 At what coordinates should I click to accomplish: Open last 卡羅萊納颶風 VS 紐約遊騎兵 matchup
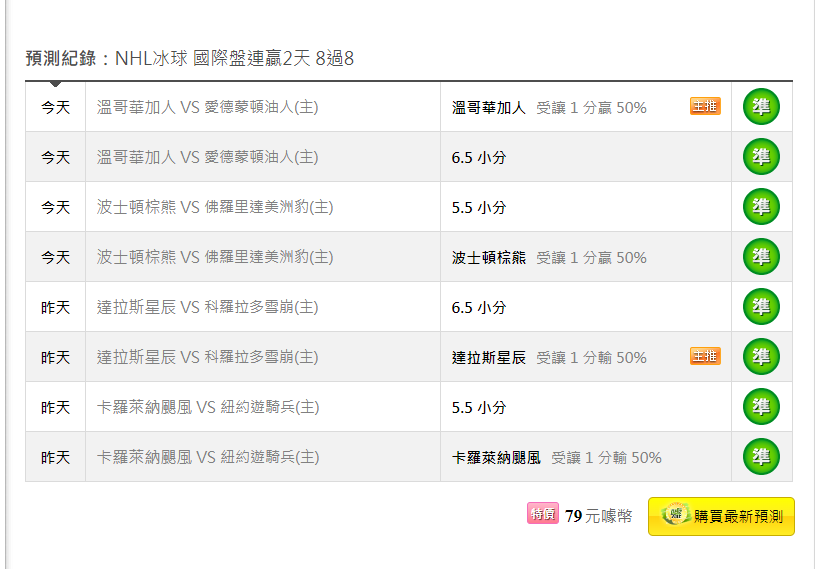click(x=208, y=457)
